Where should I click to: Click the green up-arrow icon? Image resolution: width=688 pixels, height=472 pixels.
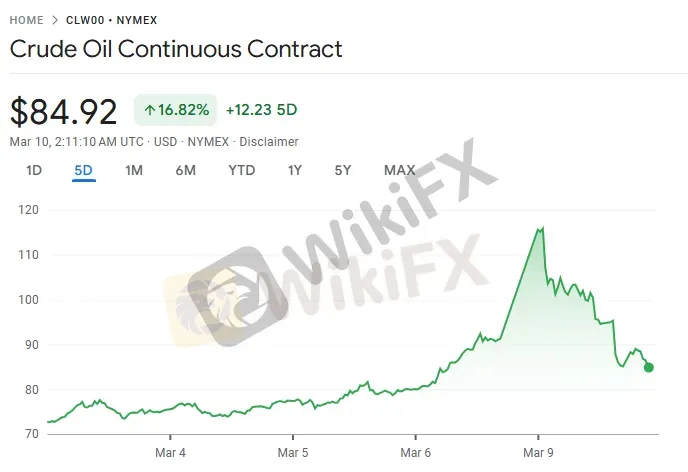(150, 110)
